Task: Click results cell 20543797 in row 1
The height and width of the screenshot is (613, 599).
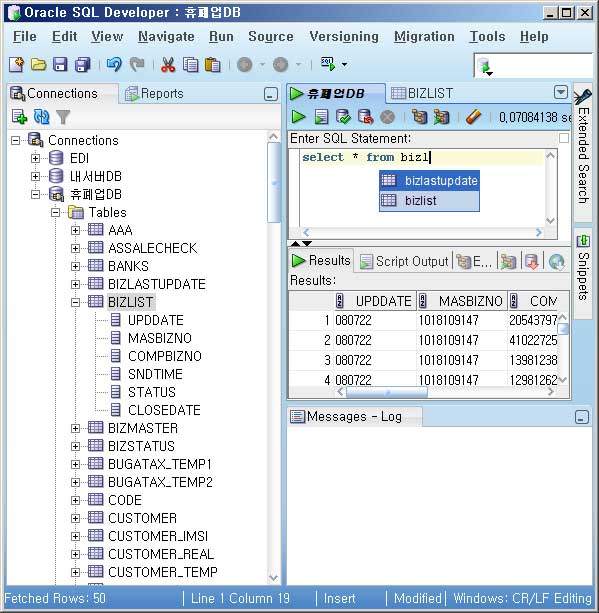Action: [533, 320]
